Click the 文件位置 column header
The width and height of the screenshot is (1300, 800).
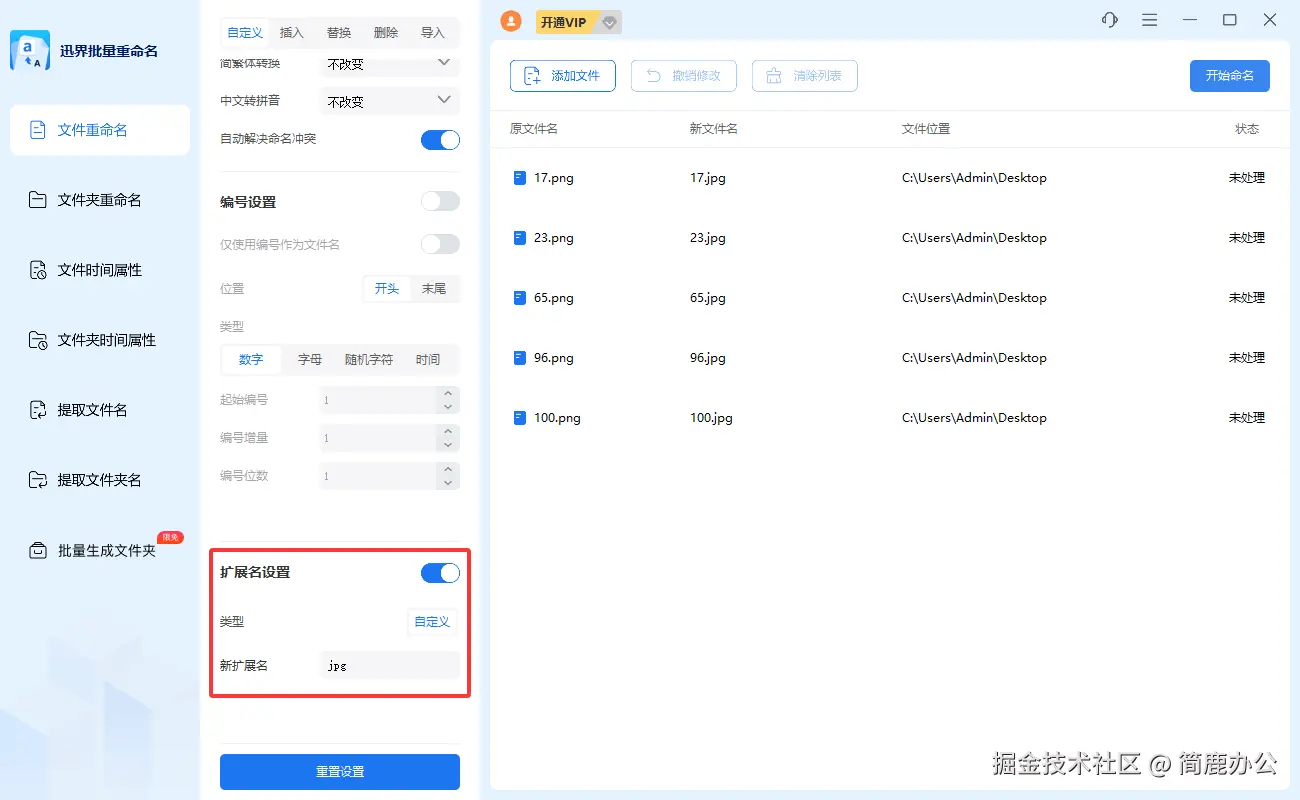(x=926, y=129)
